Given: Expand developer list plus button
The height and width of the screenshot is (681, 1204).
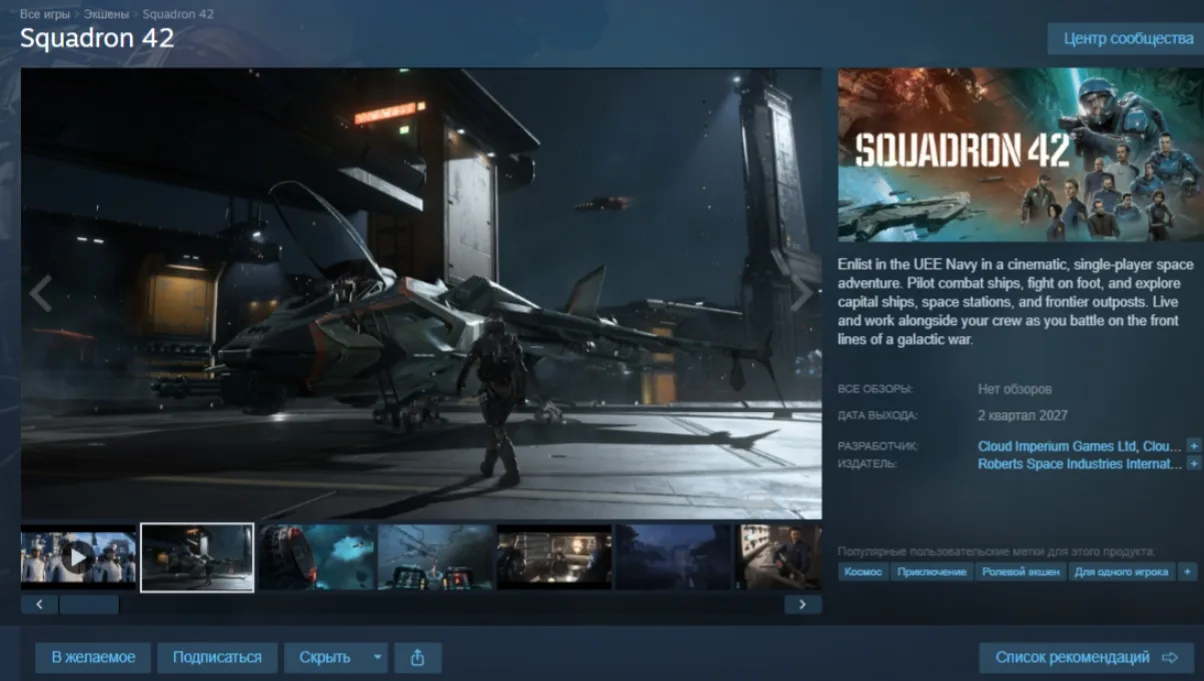Looking at the screenshot, I should (x=1193, y=445).
